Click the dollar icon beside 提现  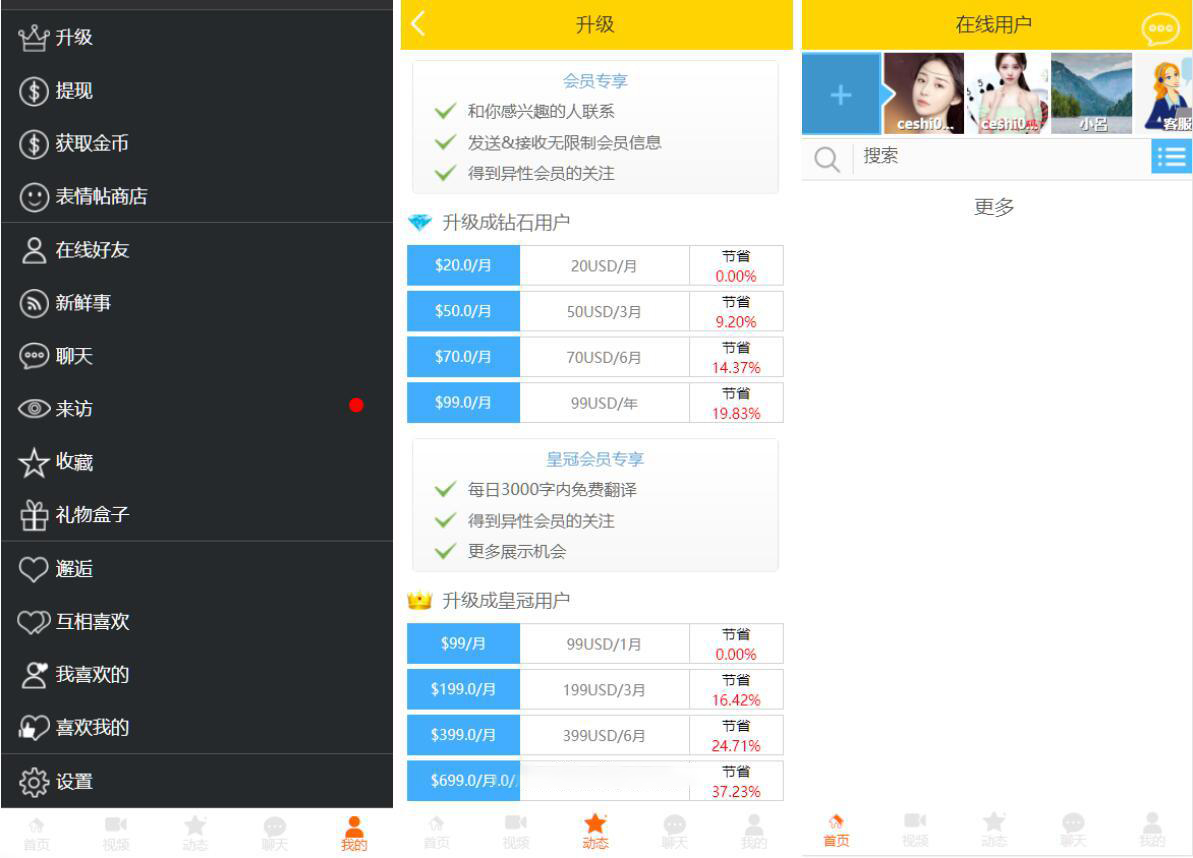point(34,91)
